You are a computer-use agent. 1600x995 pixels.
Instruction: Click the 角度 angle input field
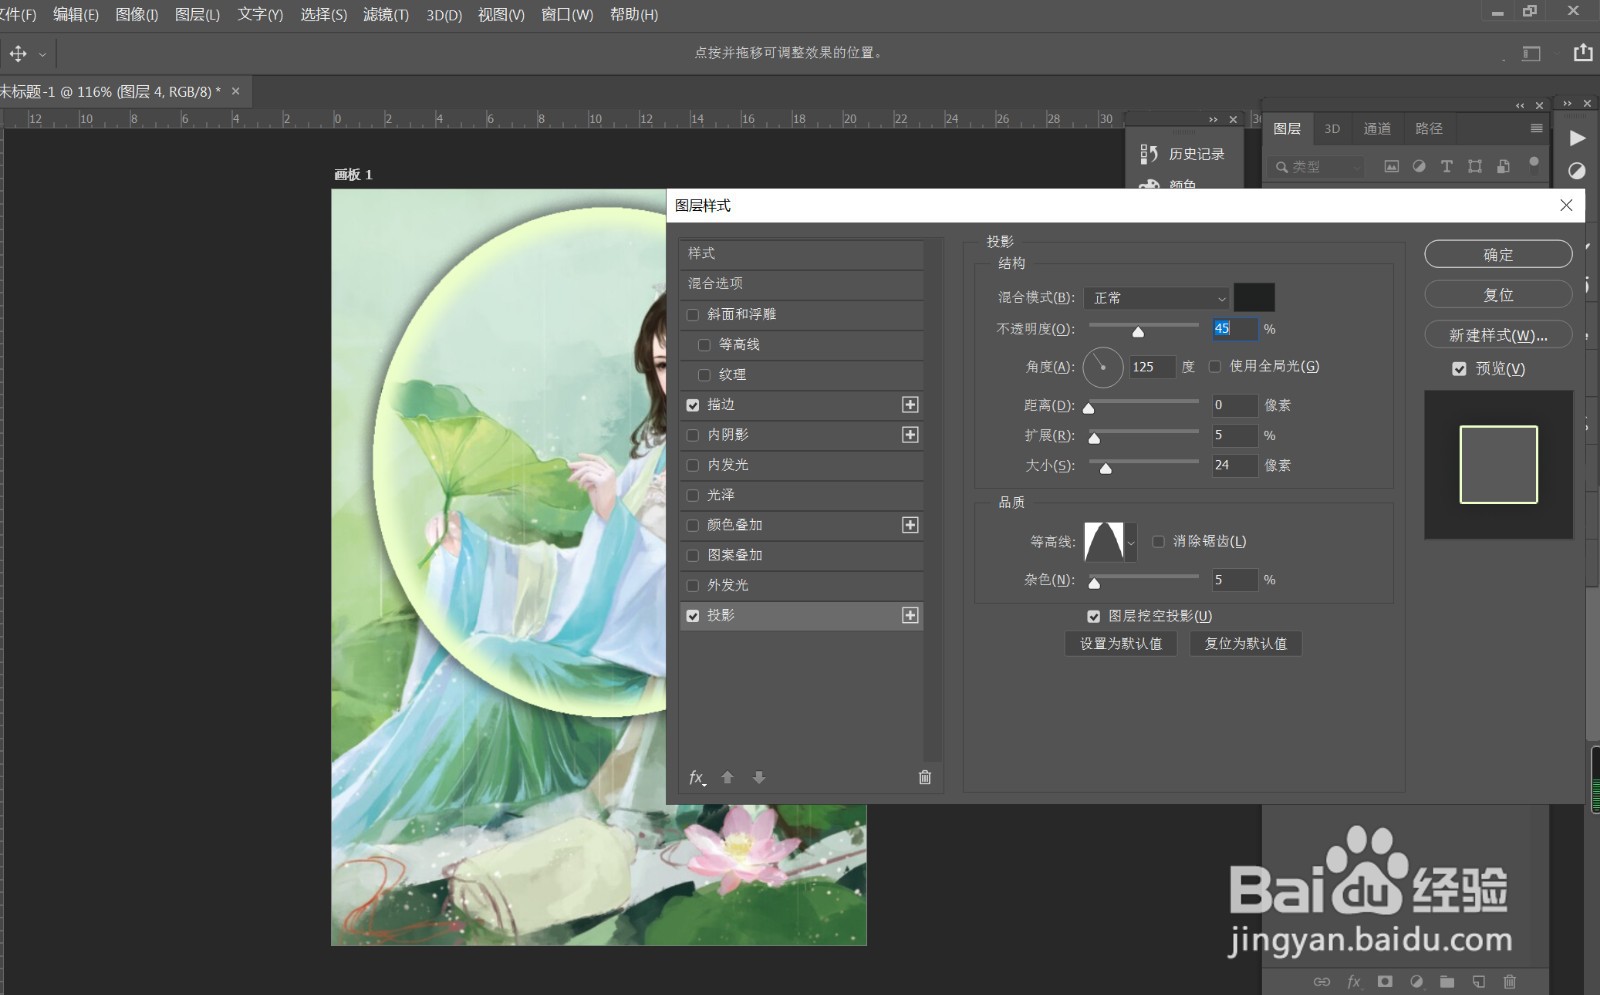[x=1151, y=367]
